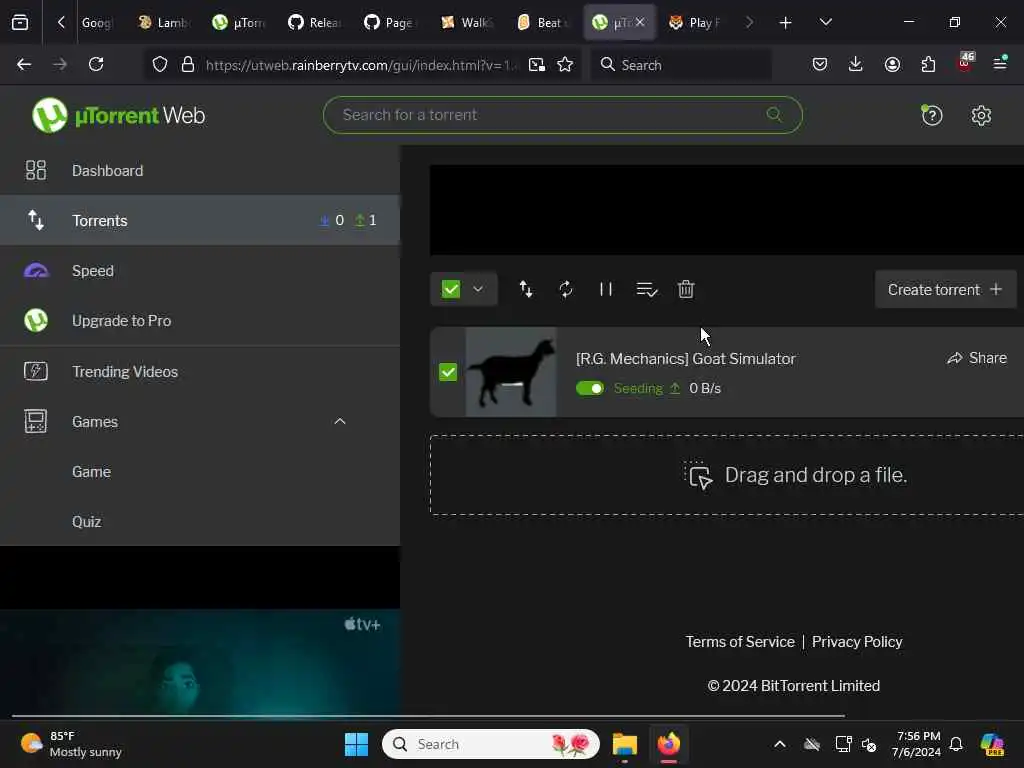The height and width of the screenshot is (768, 1024).
Task: Open new browser tab with plus
Action: coord(786,23)
